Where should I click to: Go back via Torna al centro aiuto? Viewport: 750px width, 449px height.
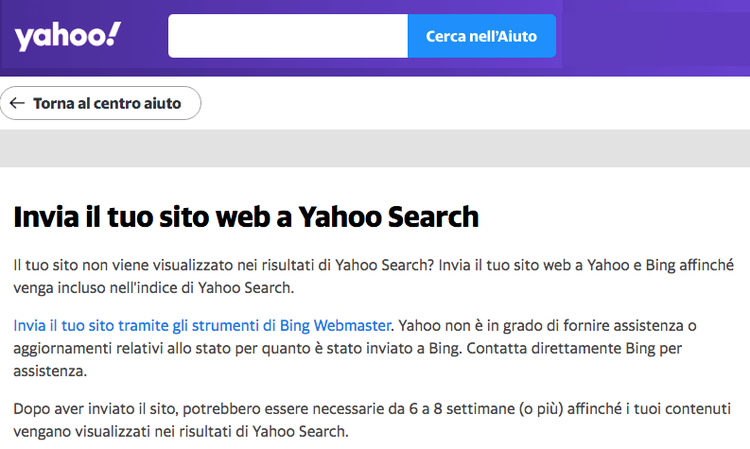100,103
